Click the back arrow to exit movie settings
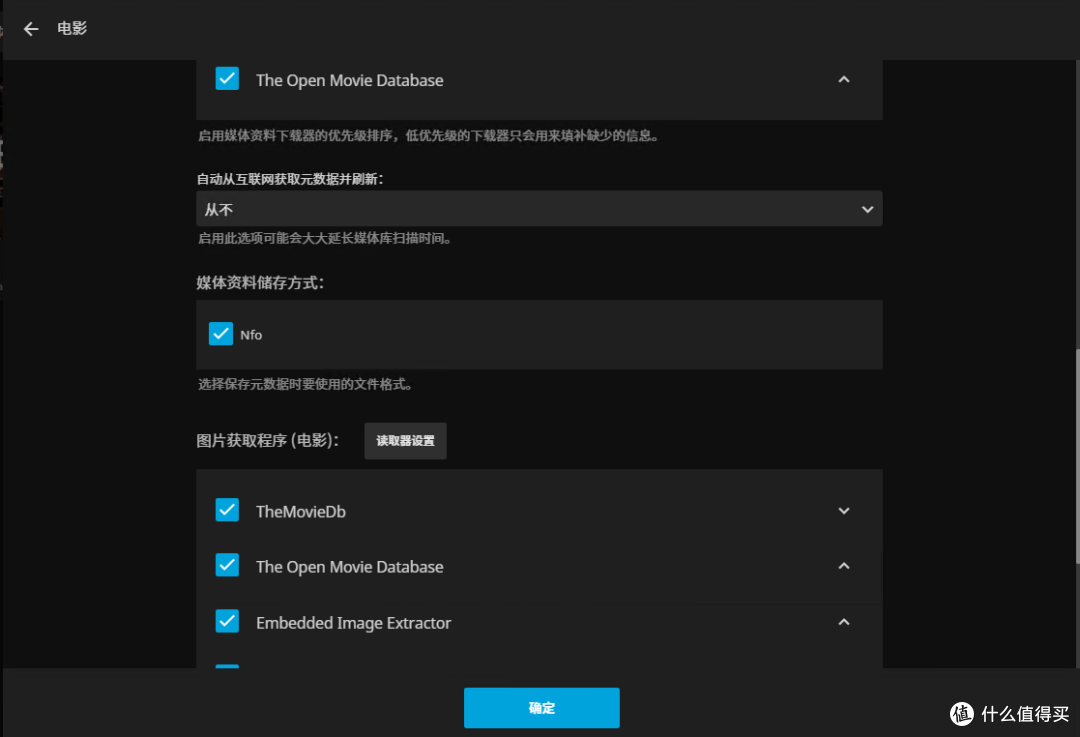Screen dimensions: 1080x737 point(30,29)
